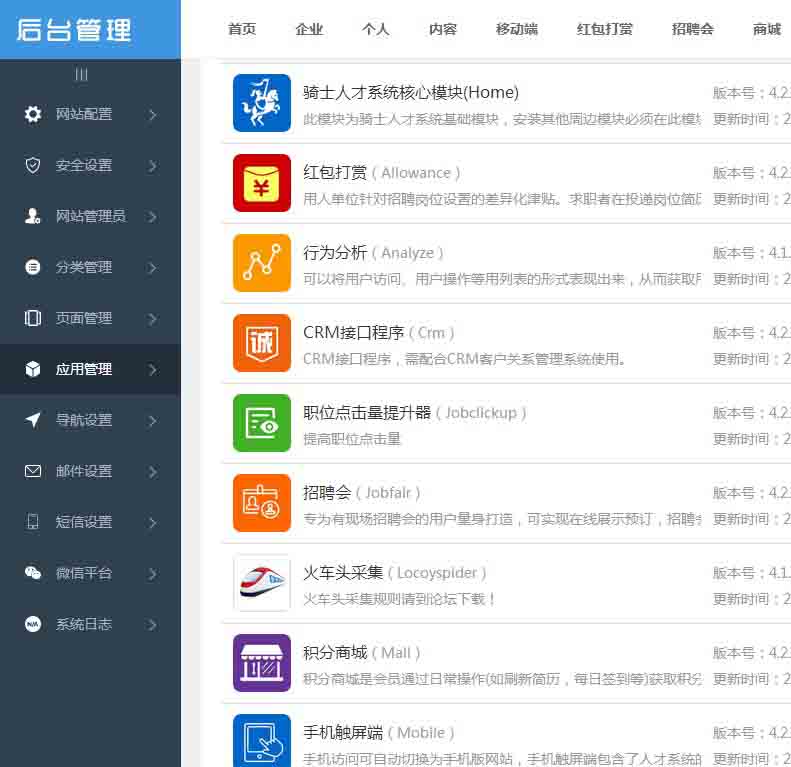Image resolution: width=791 pixels, height=767 pixels.
Task: Open the CRM module orange shield icon
Action: (x=262, y=343)
